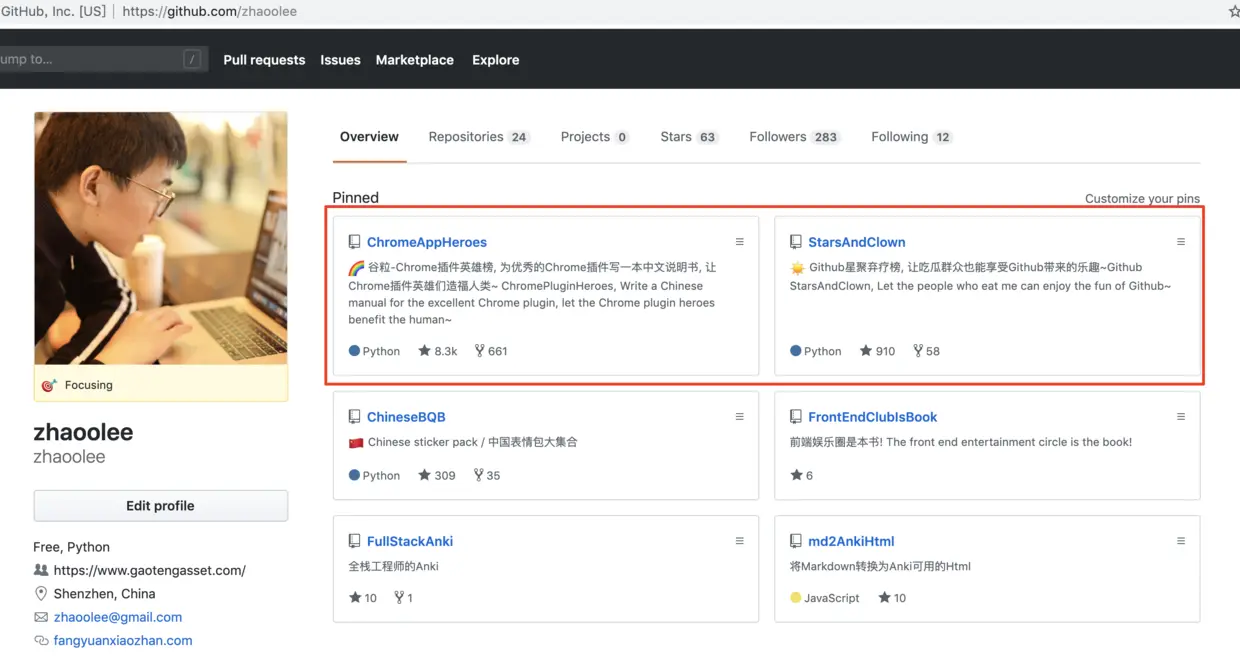Image resolution: width=1240 pixels, height=660 pixels.
Task: Grab the reorder handle on md2AnkiHtml card
Action: pos(1181,541)
